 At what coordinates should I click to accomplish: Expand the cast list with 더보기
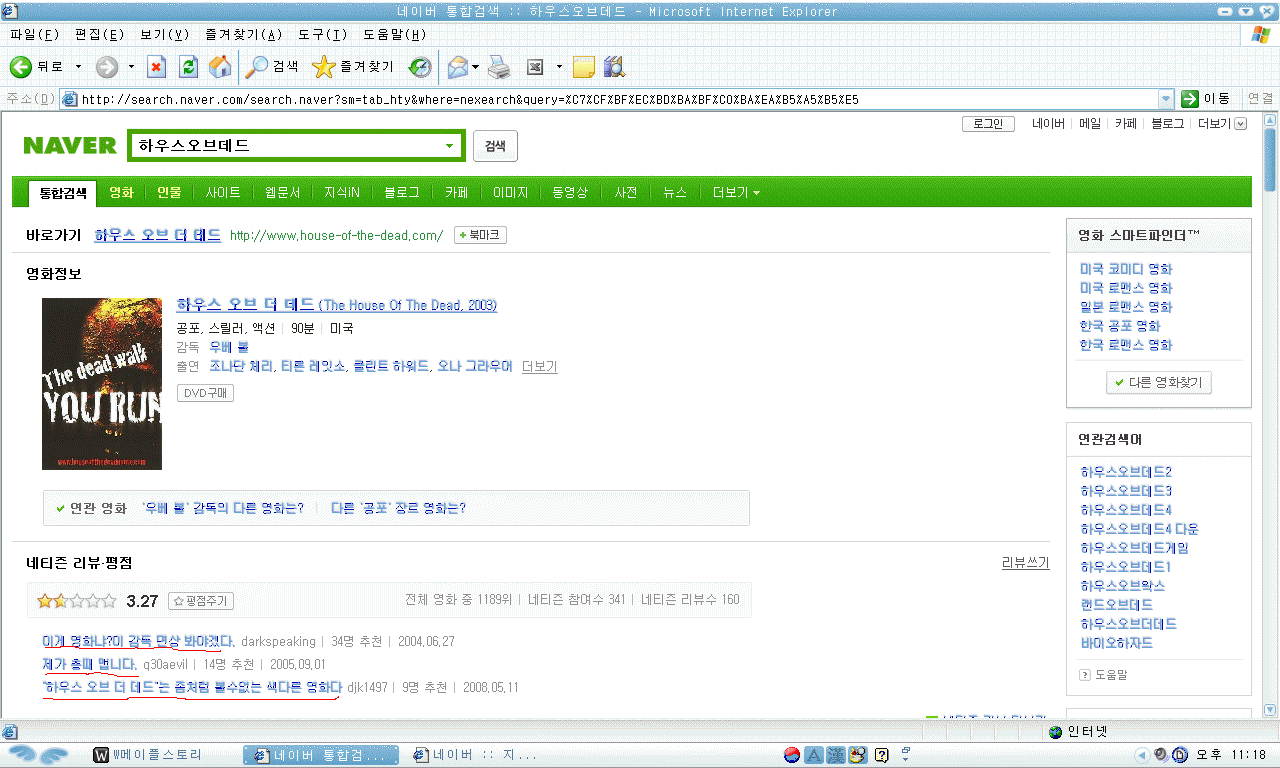pyautogui.click(x=540, y=367)
